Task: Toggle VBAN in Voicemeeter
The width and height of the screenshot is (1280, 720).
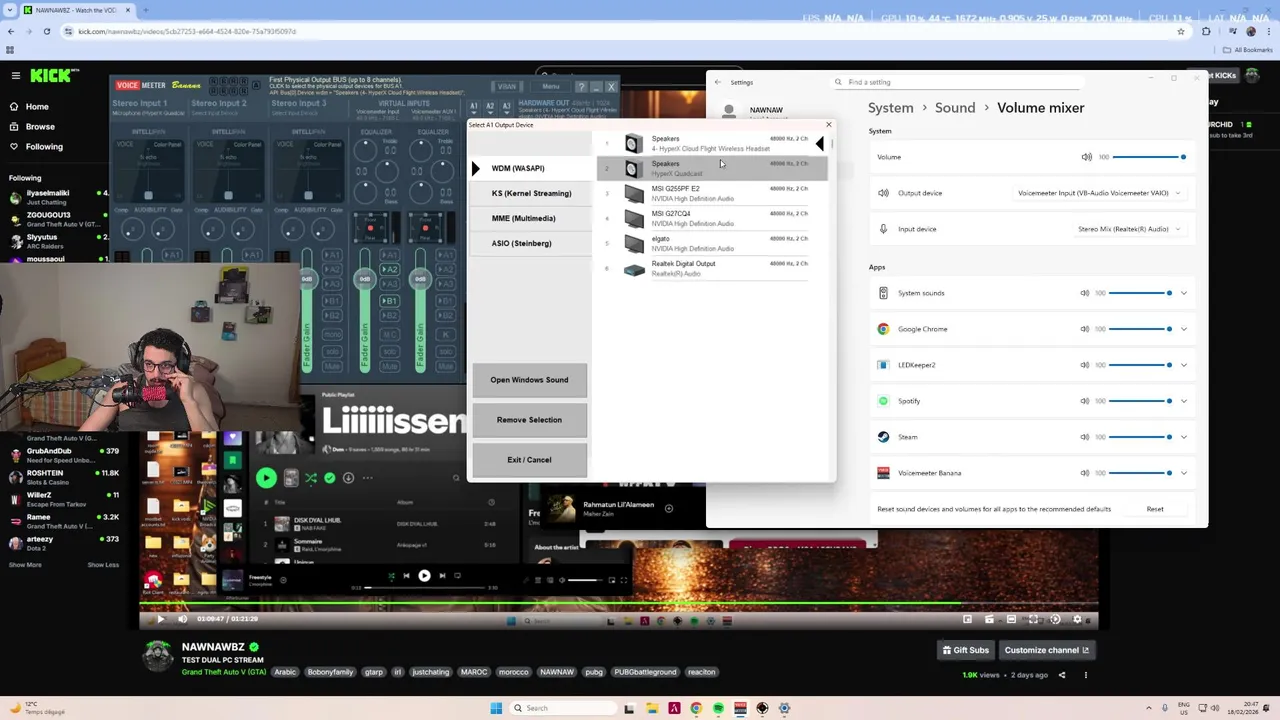Action: (x=507, y=87)
